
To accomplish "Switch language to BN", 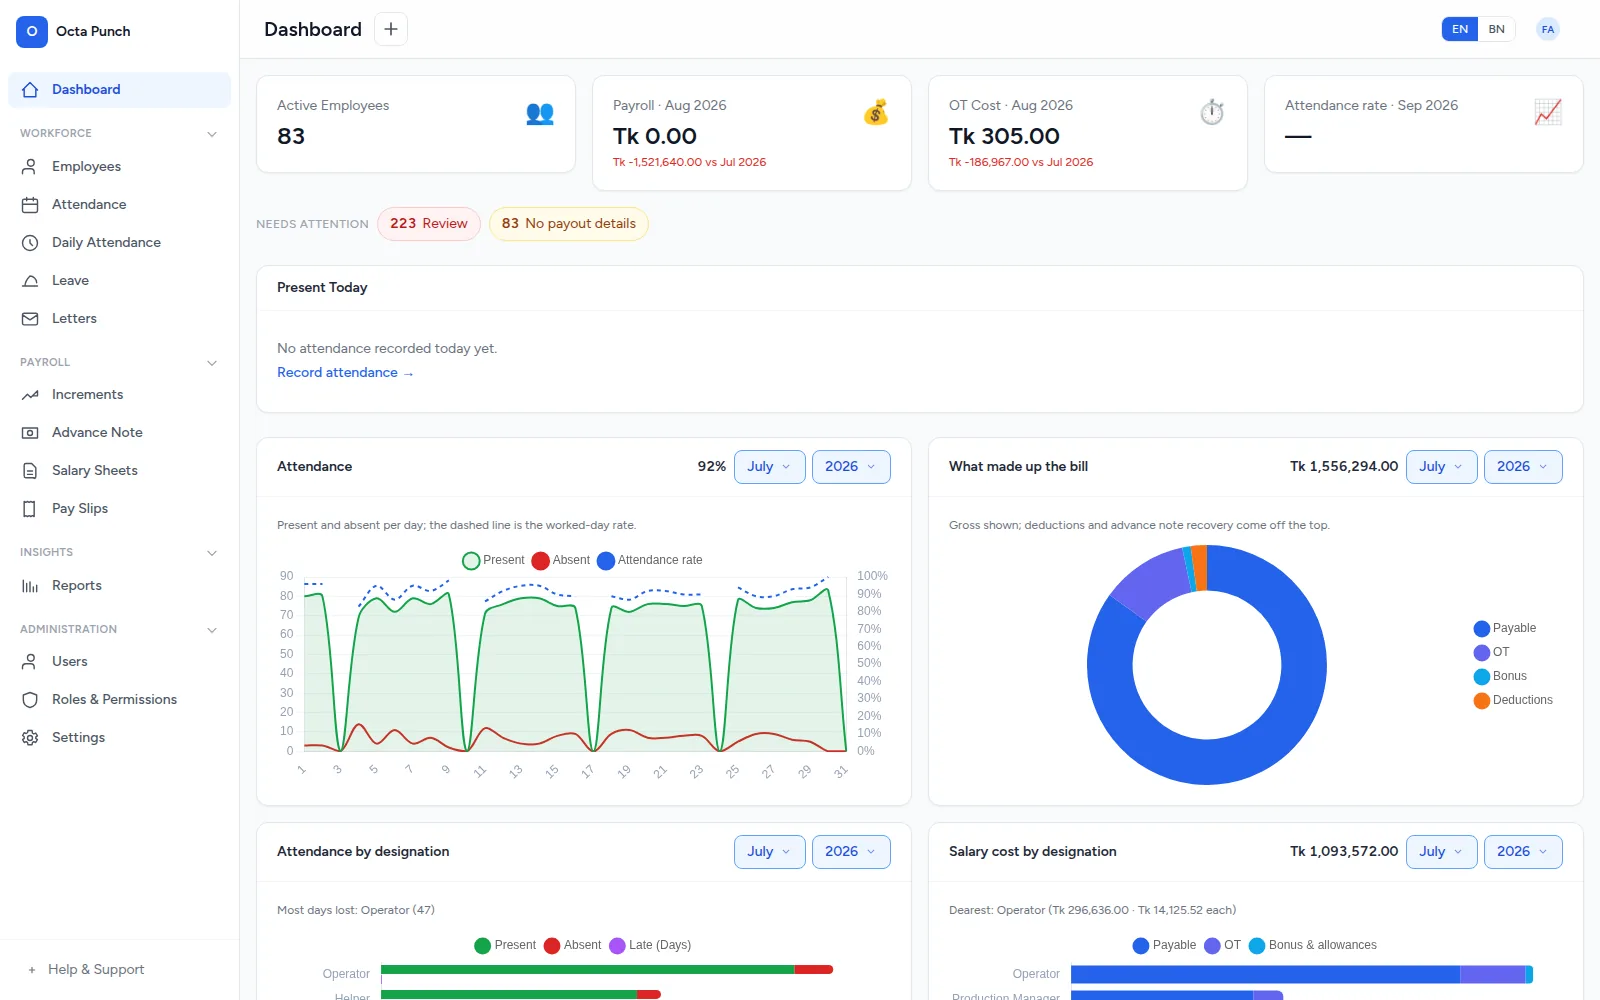I will point(1497,29).
